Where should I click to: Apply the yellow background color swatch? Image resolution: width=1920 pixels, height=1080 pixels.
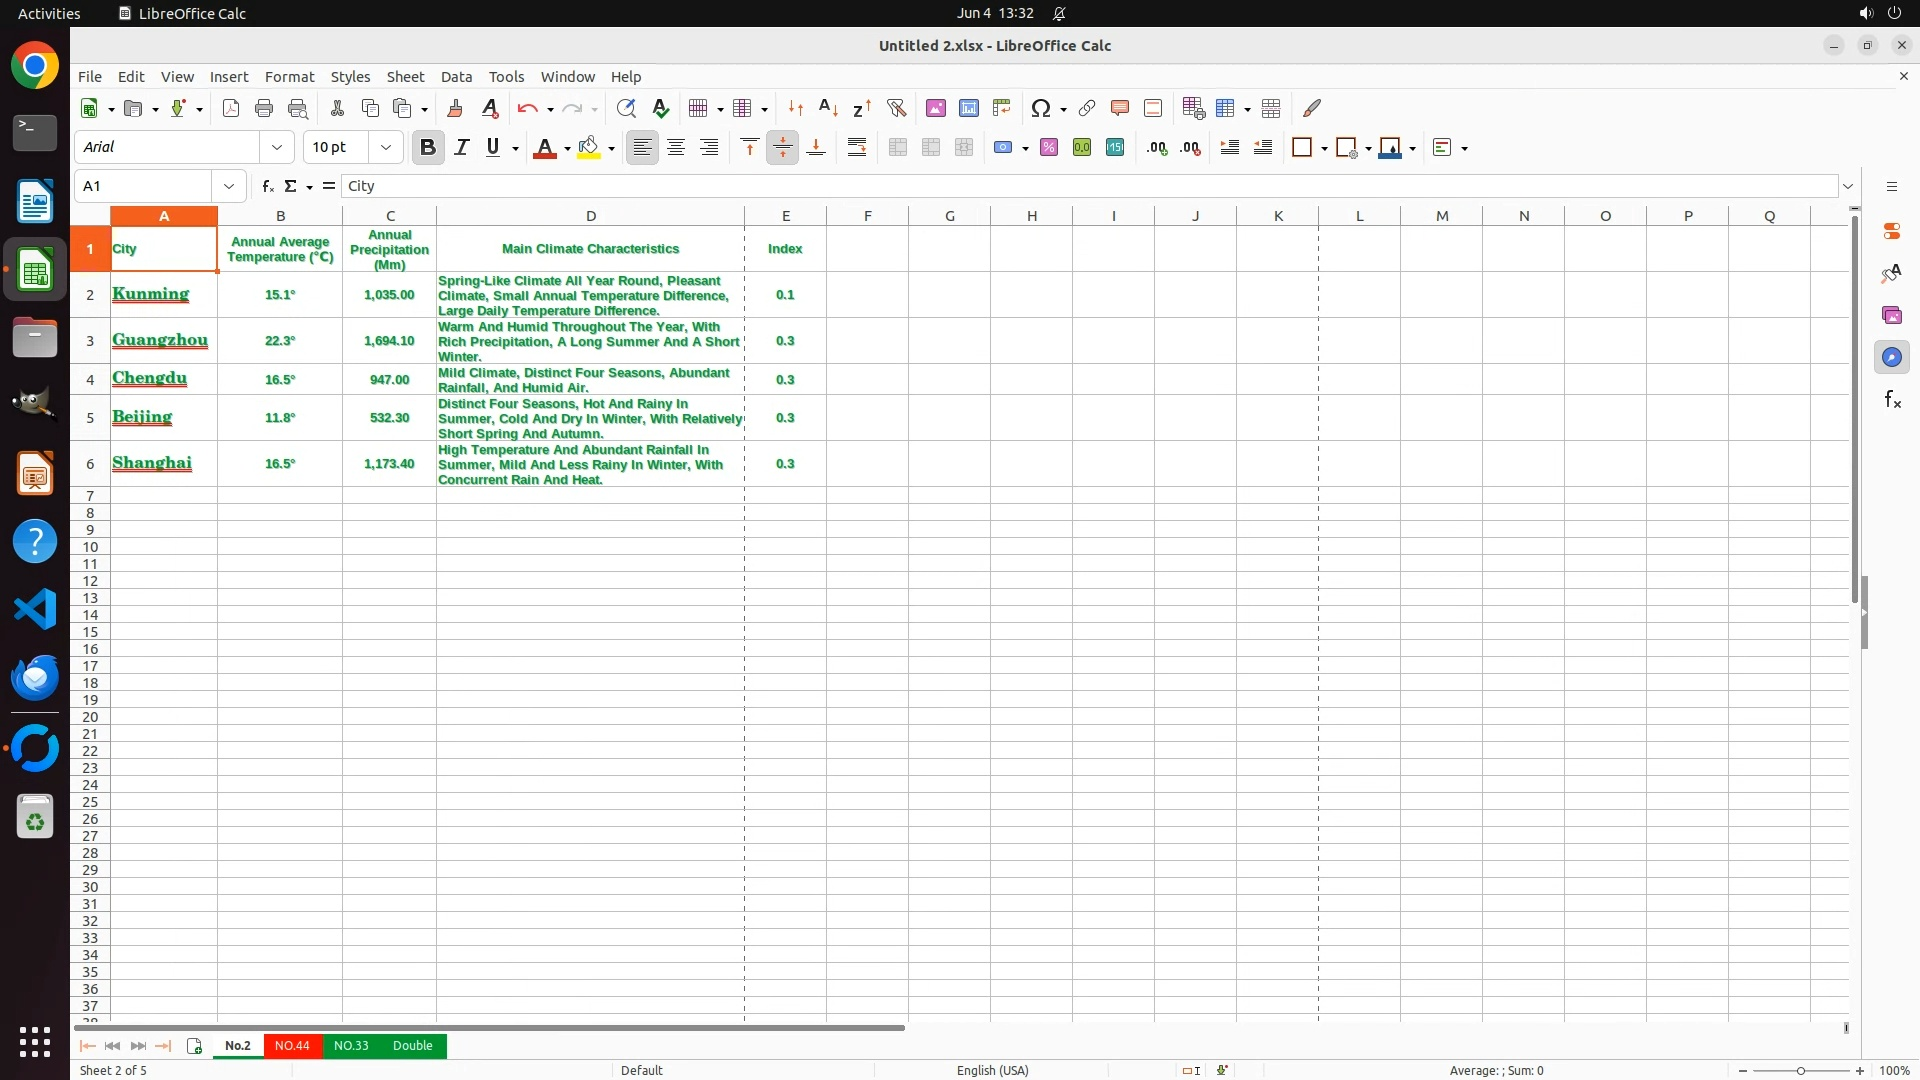(589, 147)
